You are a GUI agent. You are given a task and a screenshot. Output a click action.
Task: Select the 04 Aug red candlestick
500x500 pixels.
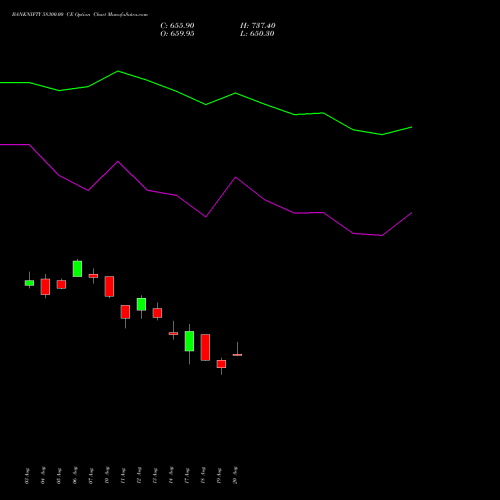point(45,287)
